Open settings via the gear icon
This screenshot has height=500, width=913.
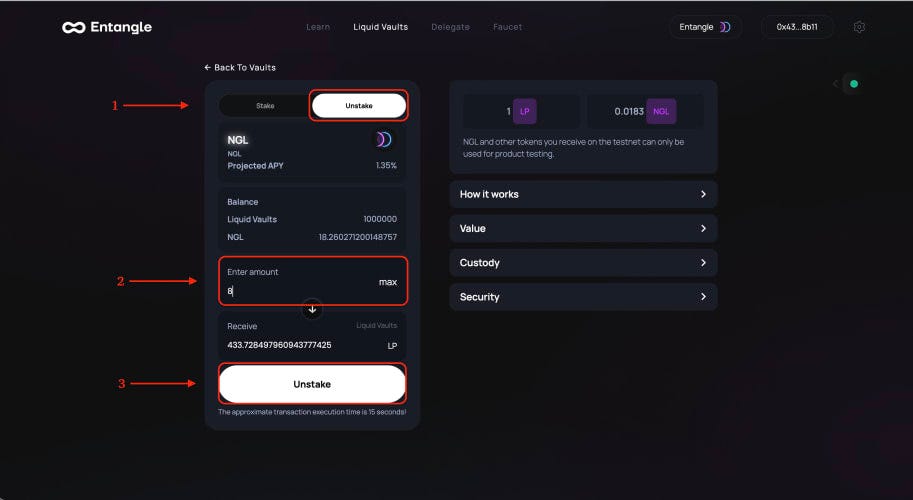pos(859,27)
